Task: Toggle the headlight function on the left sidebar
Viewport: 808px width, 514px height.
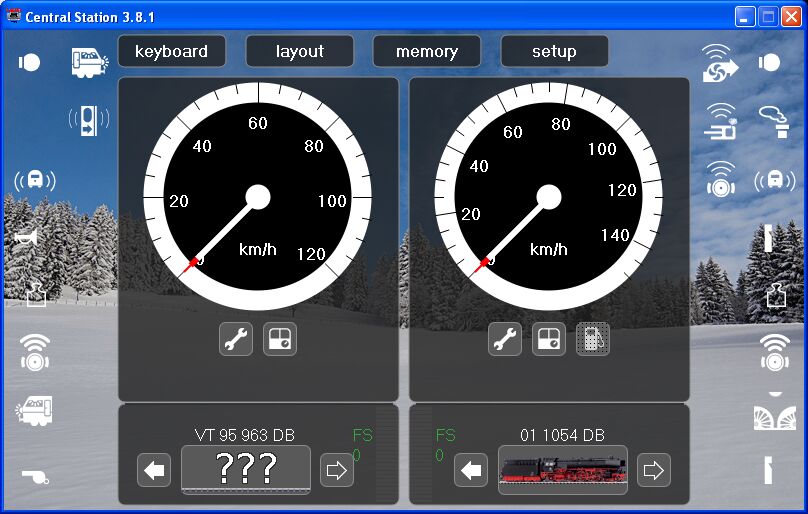Action: point(30,62)
